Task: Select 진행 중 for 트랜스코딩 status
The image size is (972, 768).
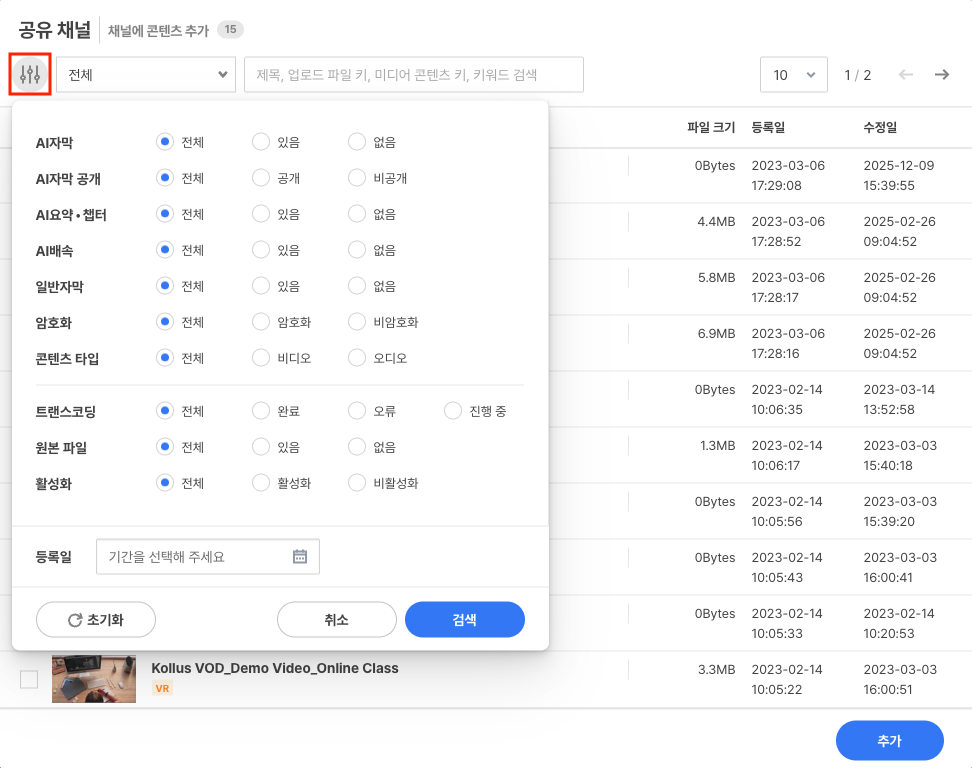Action: (452, 410)
